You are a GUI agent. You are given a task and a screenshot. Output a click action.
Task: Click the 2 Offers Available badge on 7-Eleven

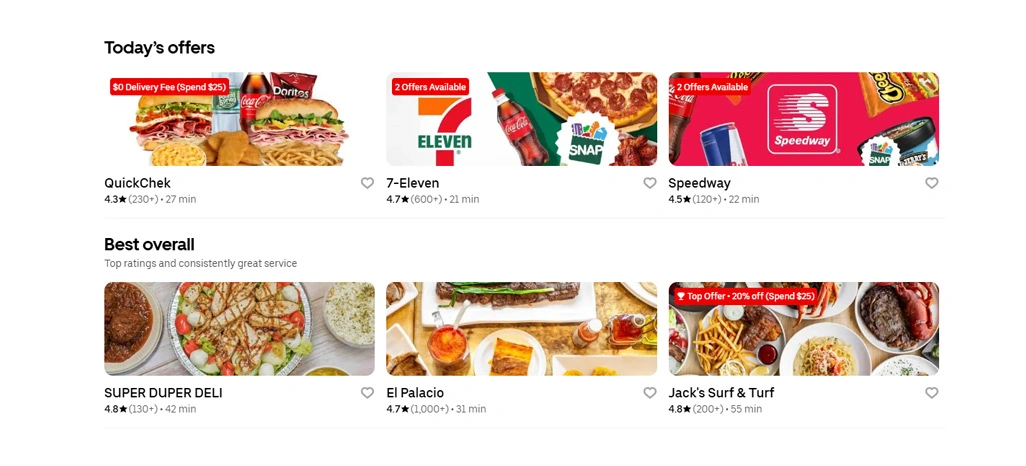click(x=431, y=86)
